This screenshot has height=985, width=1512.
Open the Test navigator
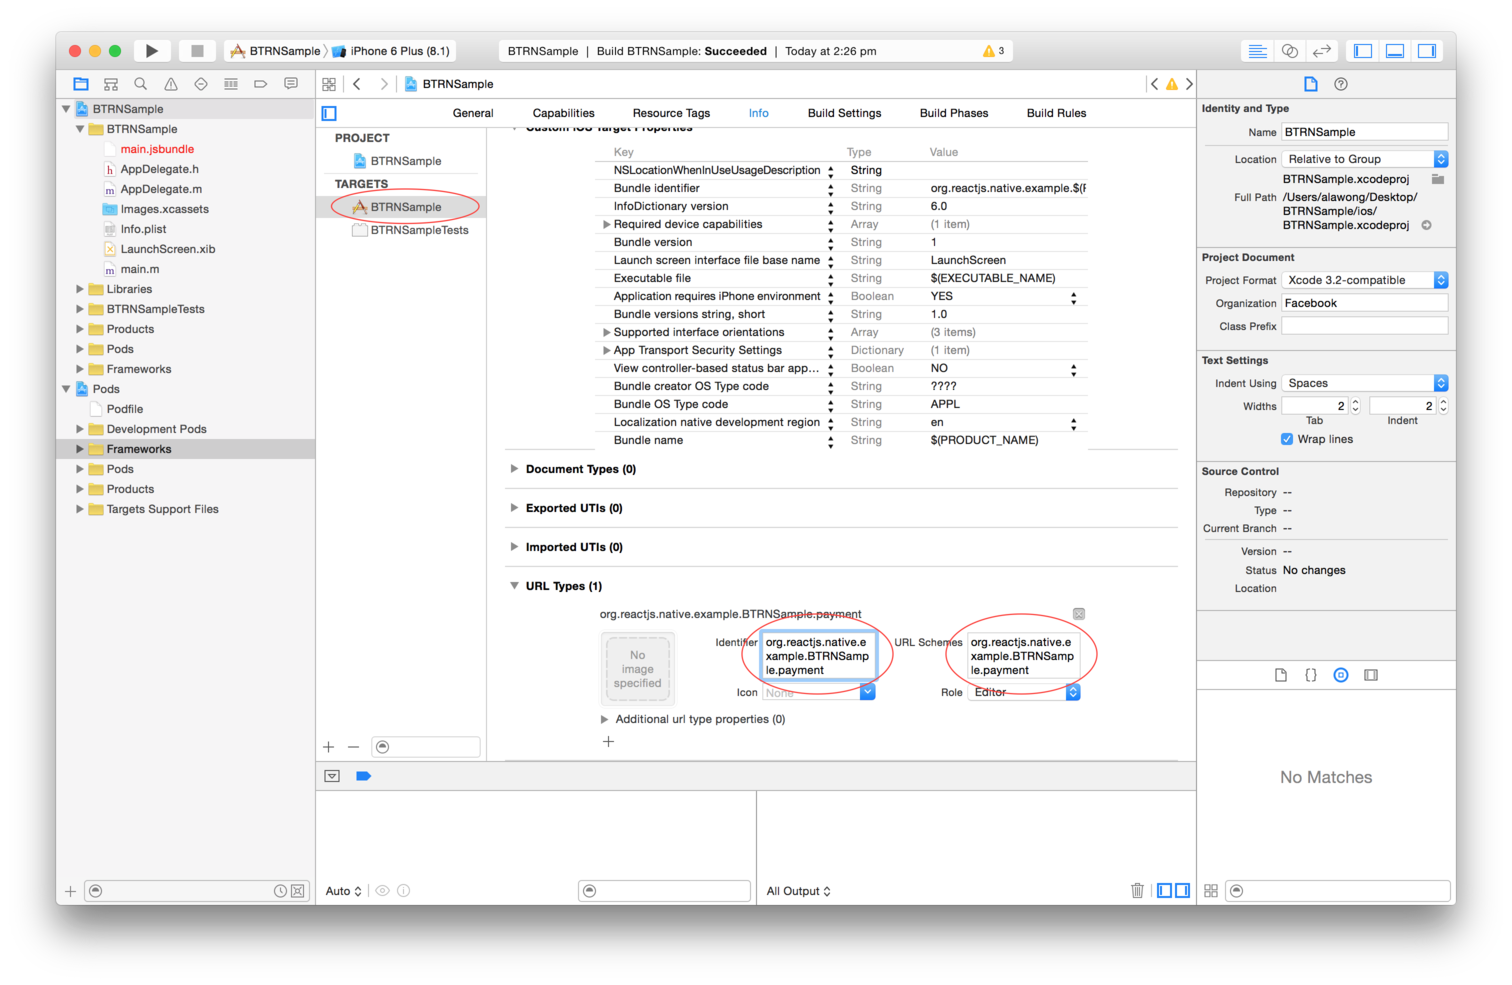tap(201, 84)
